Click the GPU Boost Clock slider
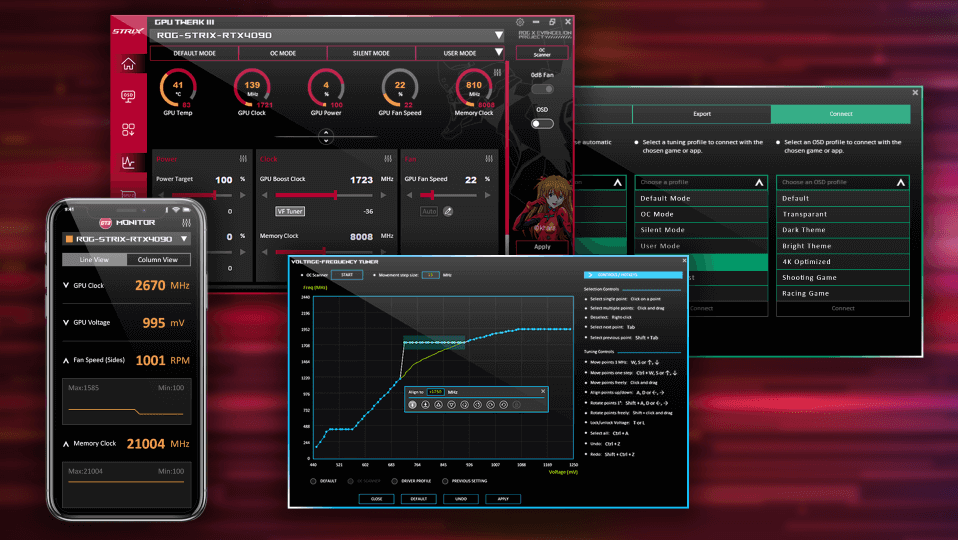Screen dimensions: 958x540 click(320, 195)
